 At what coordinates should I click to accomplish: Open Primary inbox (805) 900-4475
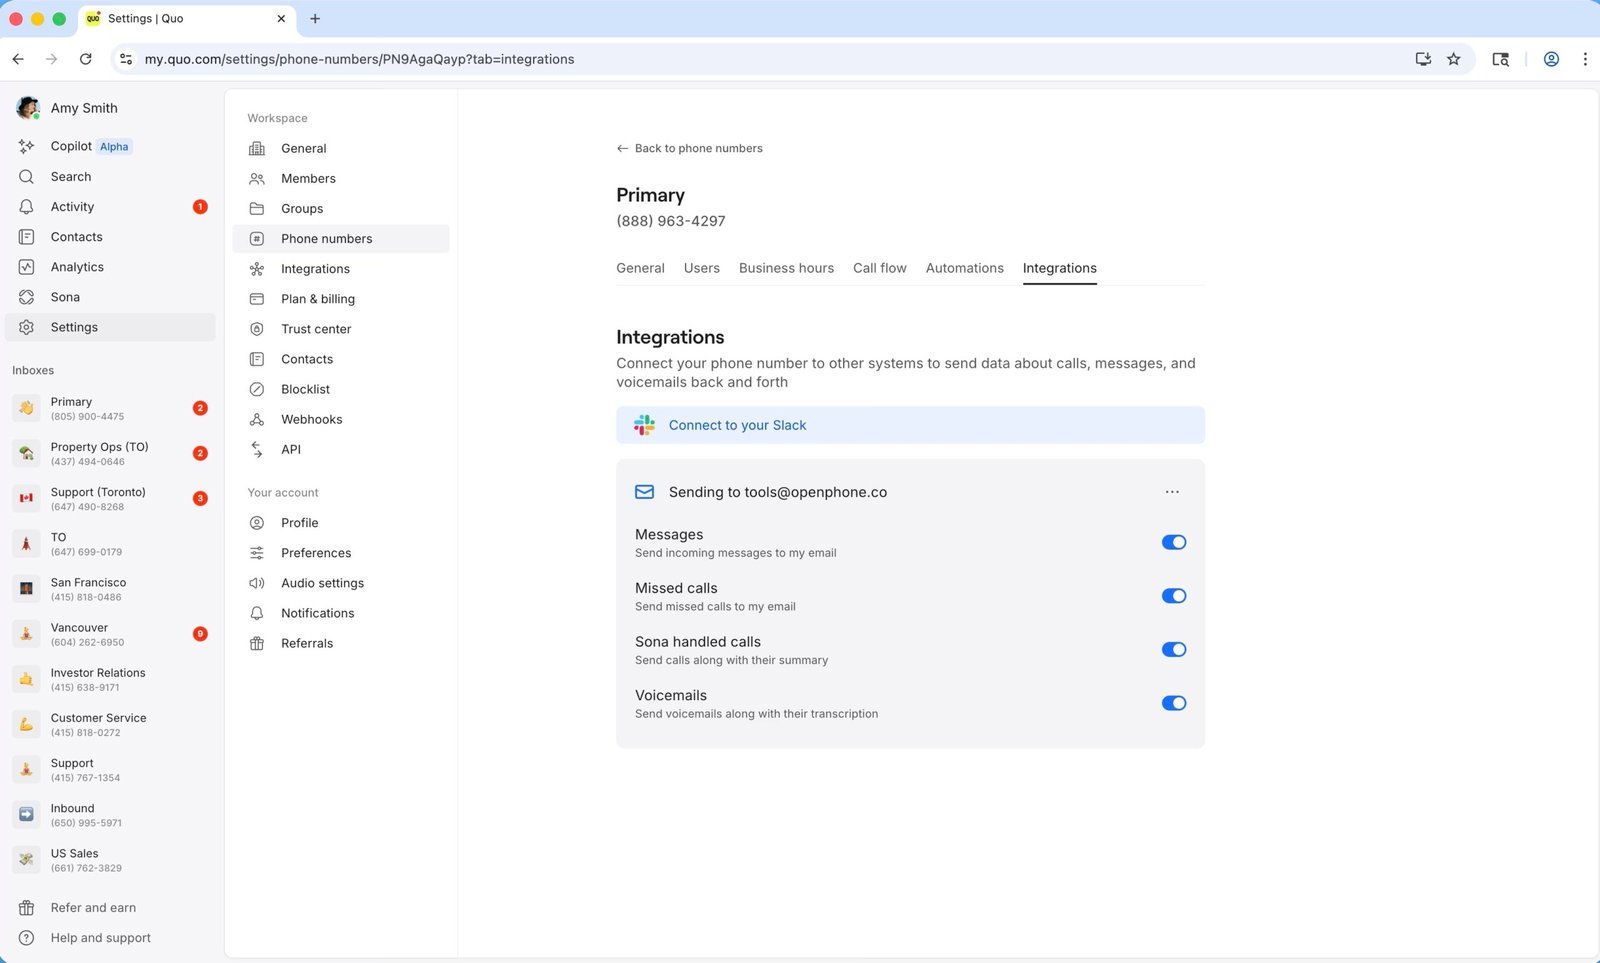pyautogui.click(x=110, y=408)
